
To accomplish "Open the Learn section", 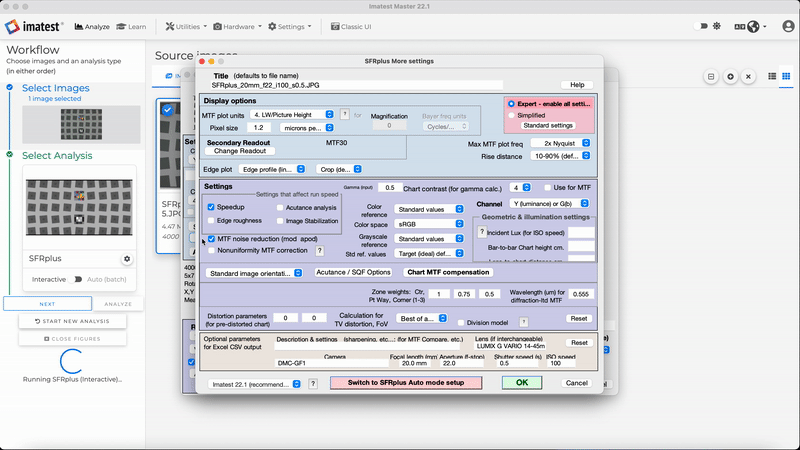I will 131,27.
